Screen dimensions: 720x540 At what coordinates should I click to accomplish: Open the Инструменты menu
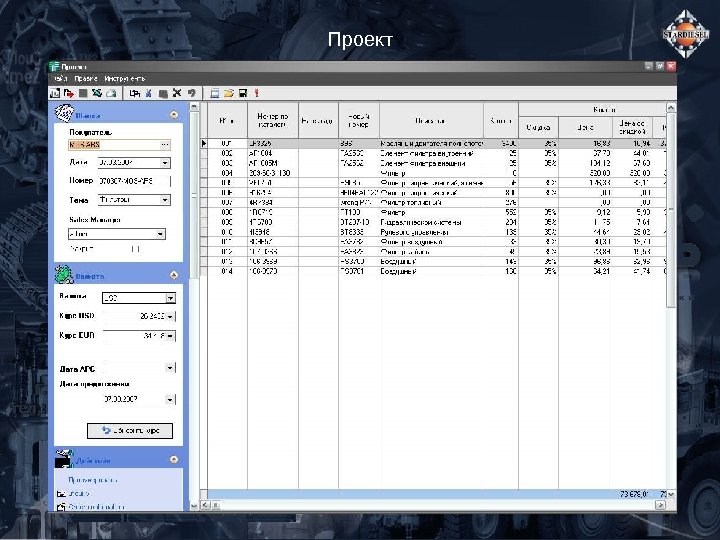(x=124, y=79)
